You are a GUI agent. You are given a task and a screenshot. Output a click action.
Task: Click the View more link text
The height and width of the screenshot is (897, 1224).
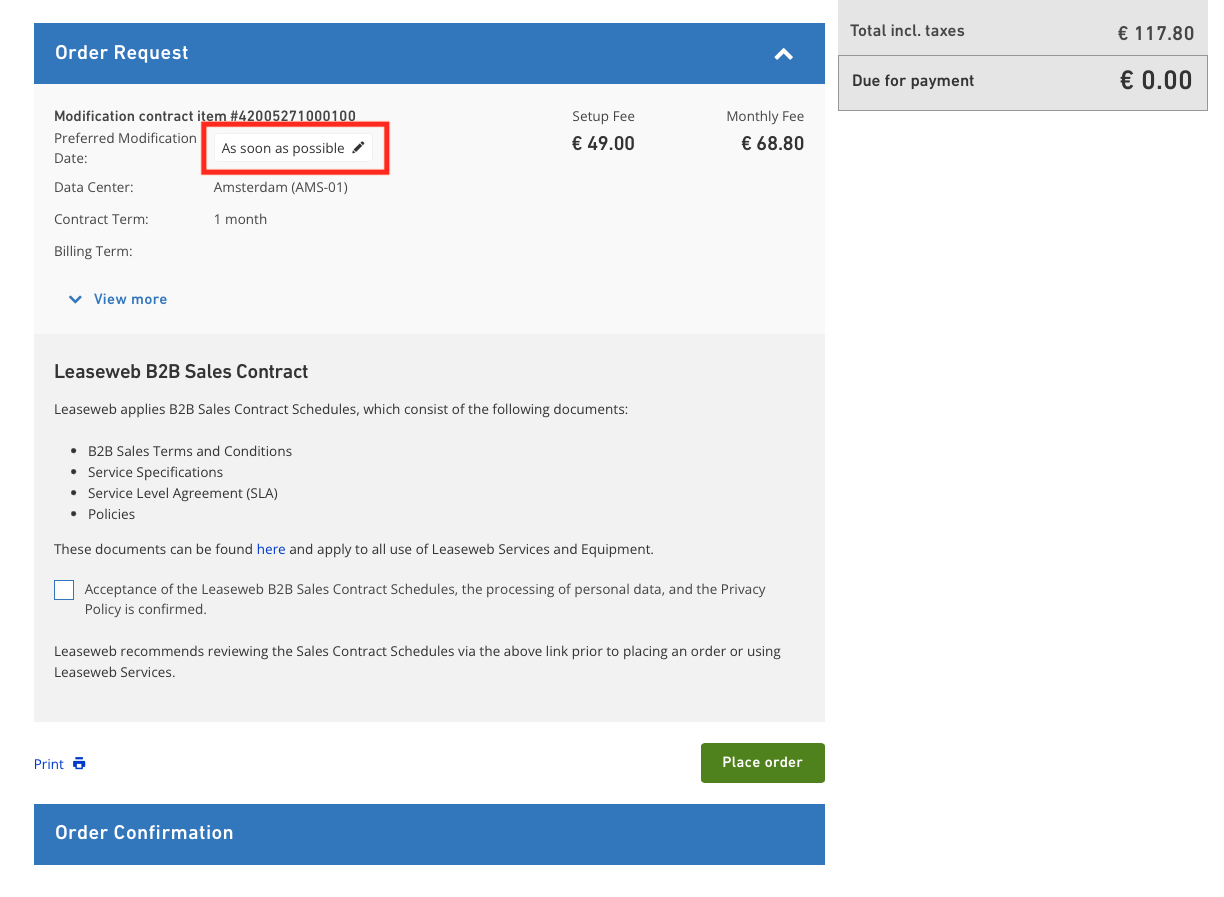(x=130, y=299)
